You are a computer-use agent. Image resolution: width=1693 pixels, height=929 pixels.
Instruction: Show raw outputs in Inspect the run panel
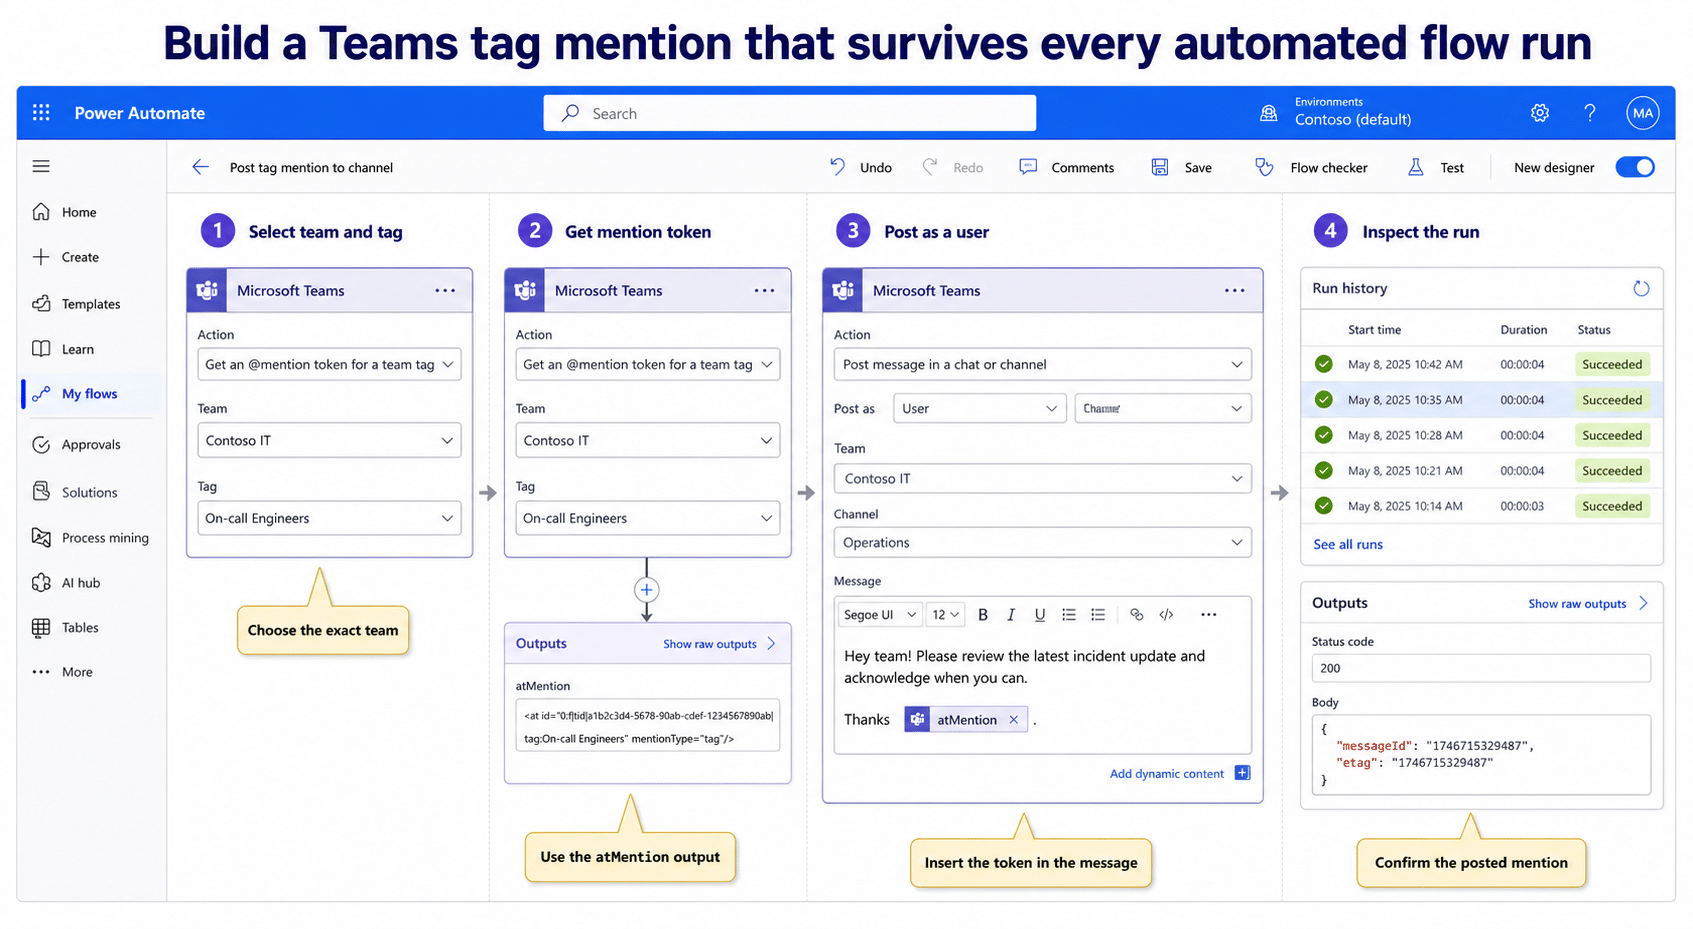[1587, 603]
